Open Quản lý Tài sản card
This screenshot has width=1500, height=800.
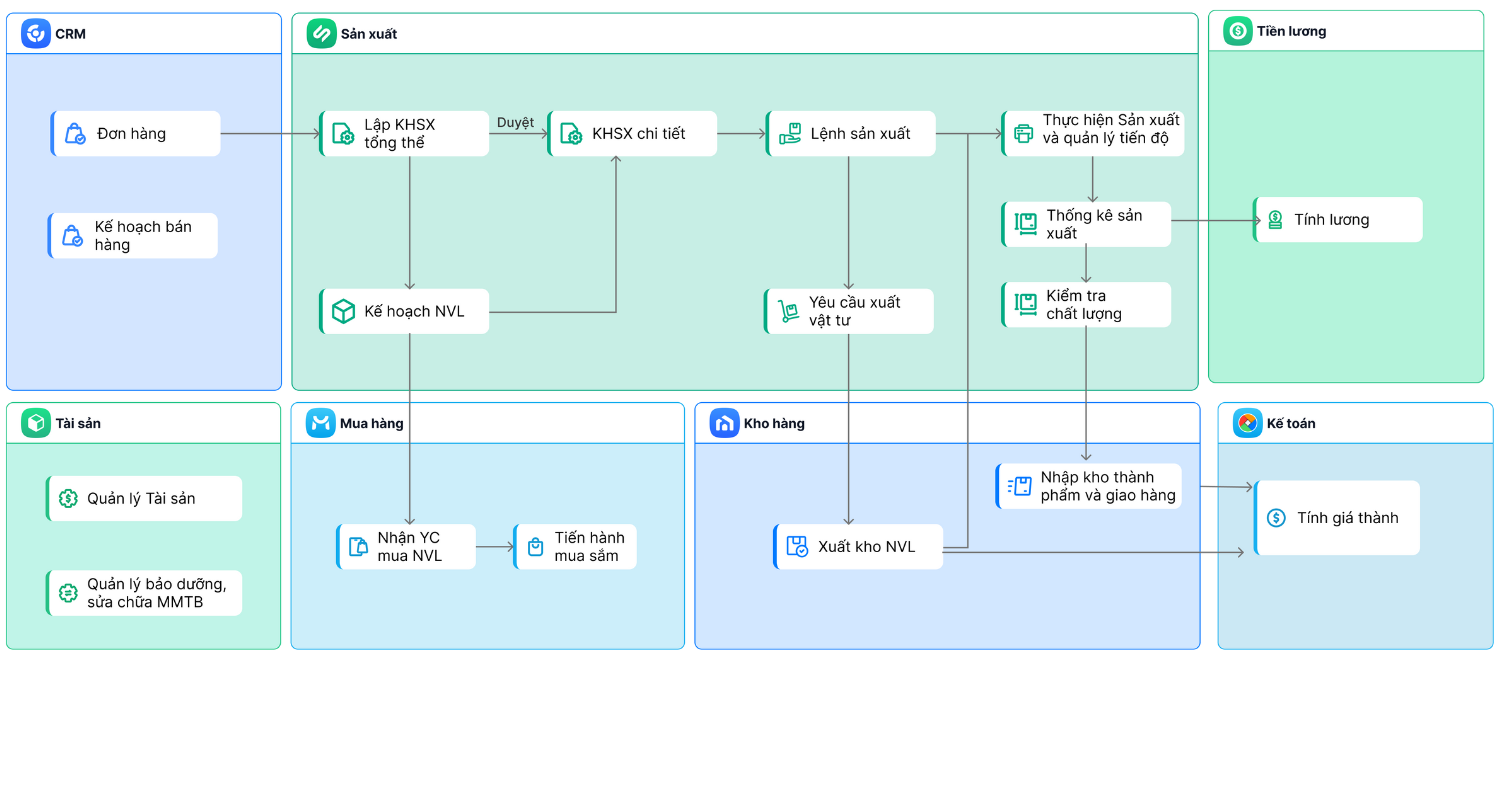145,498
